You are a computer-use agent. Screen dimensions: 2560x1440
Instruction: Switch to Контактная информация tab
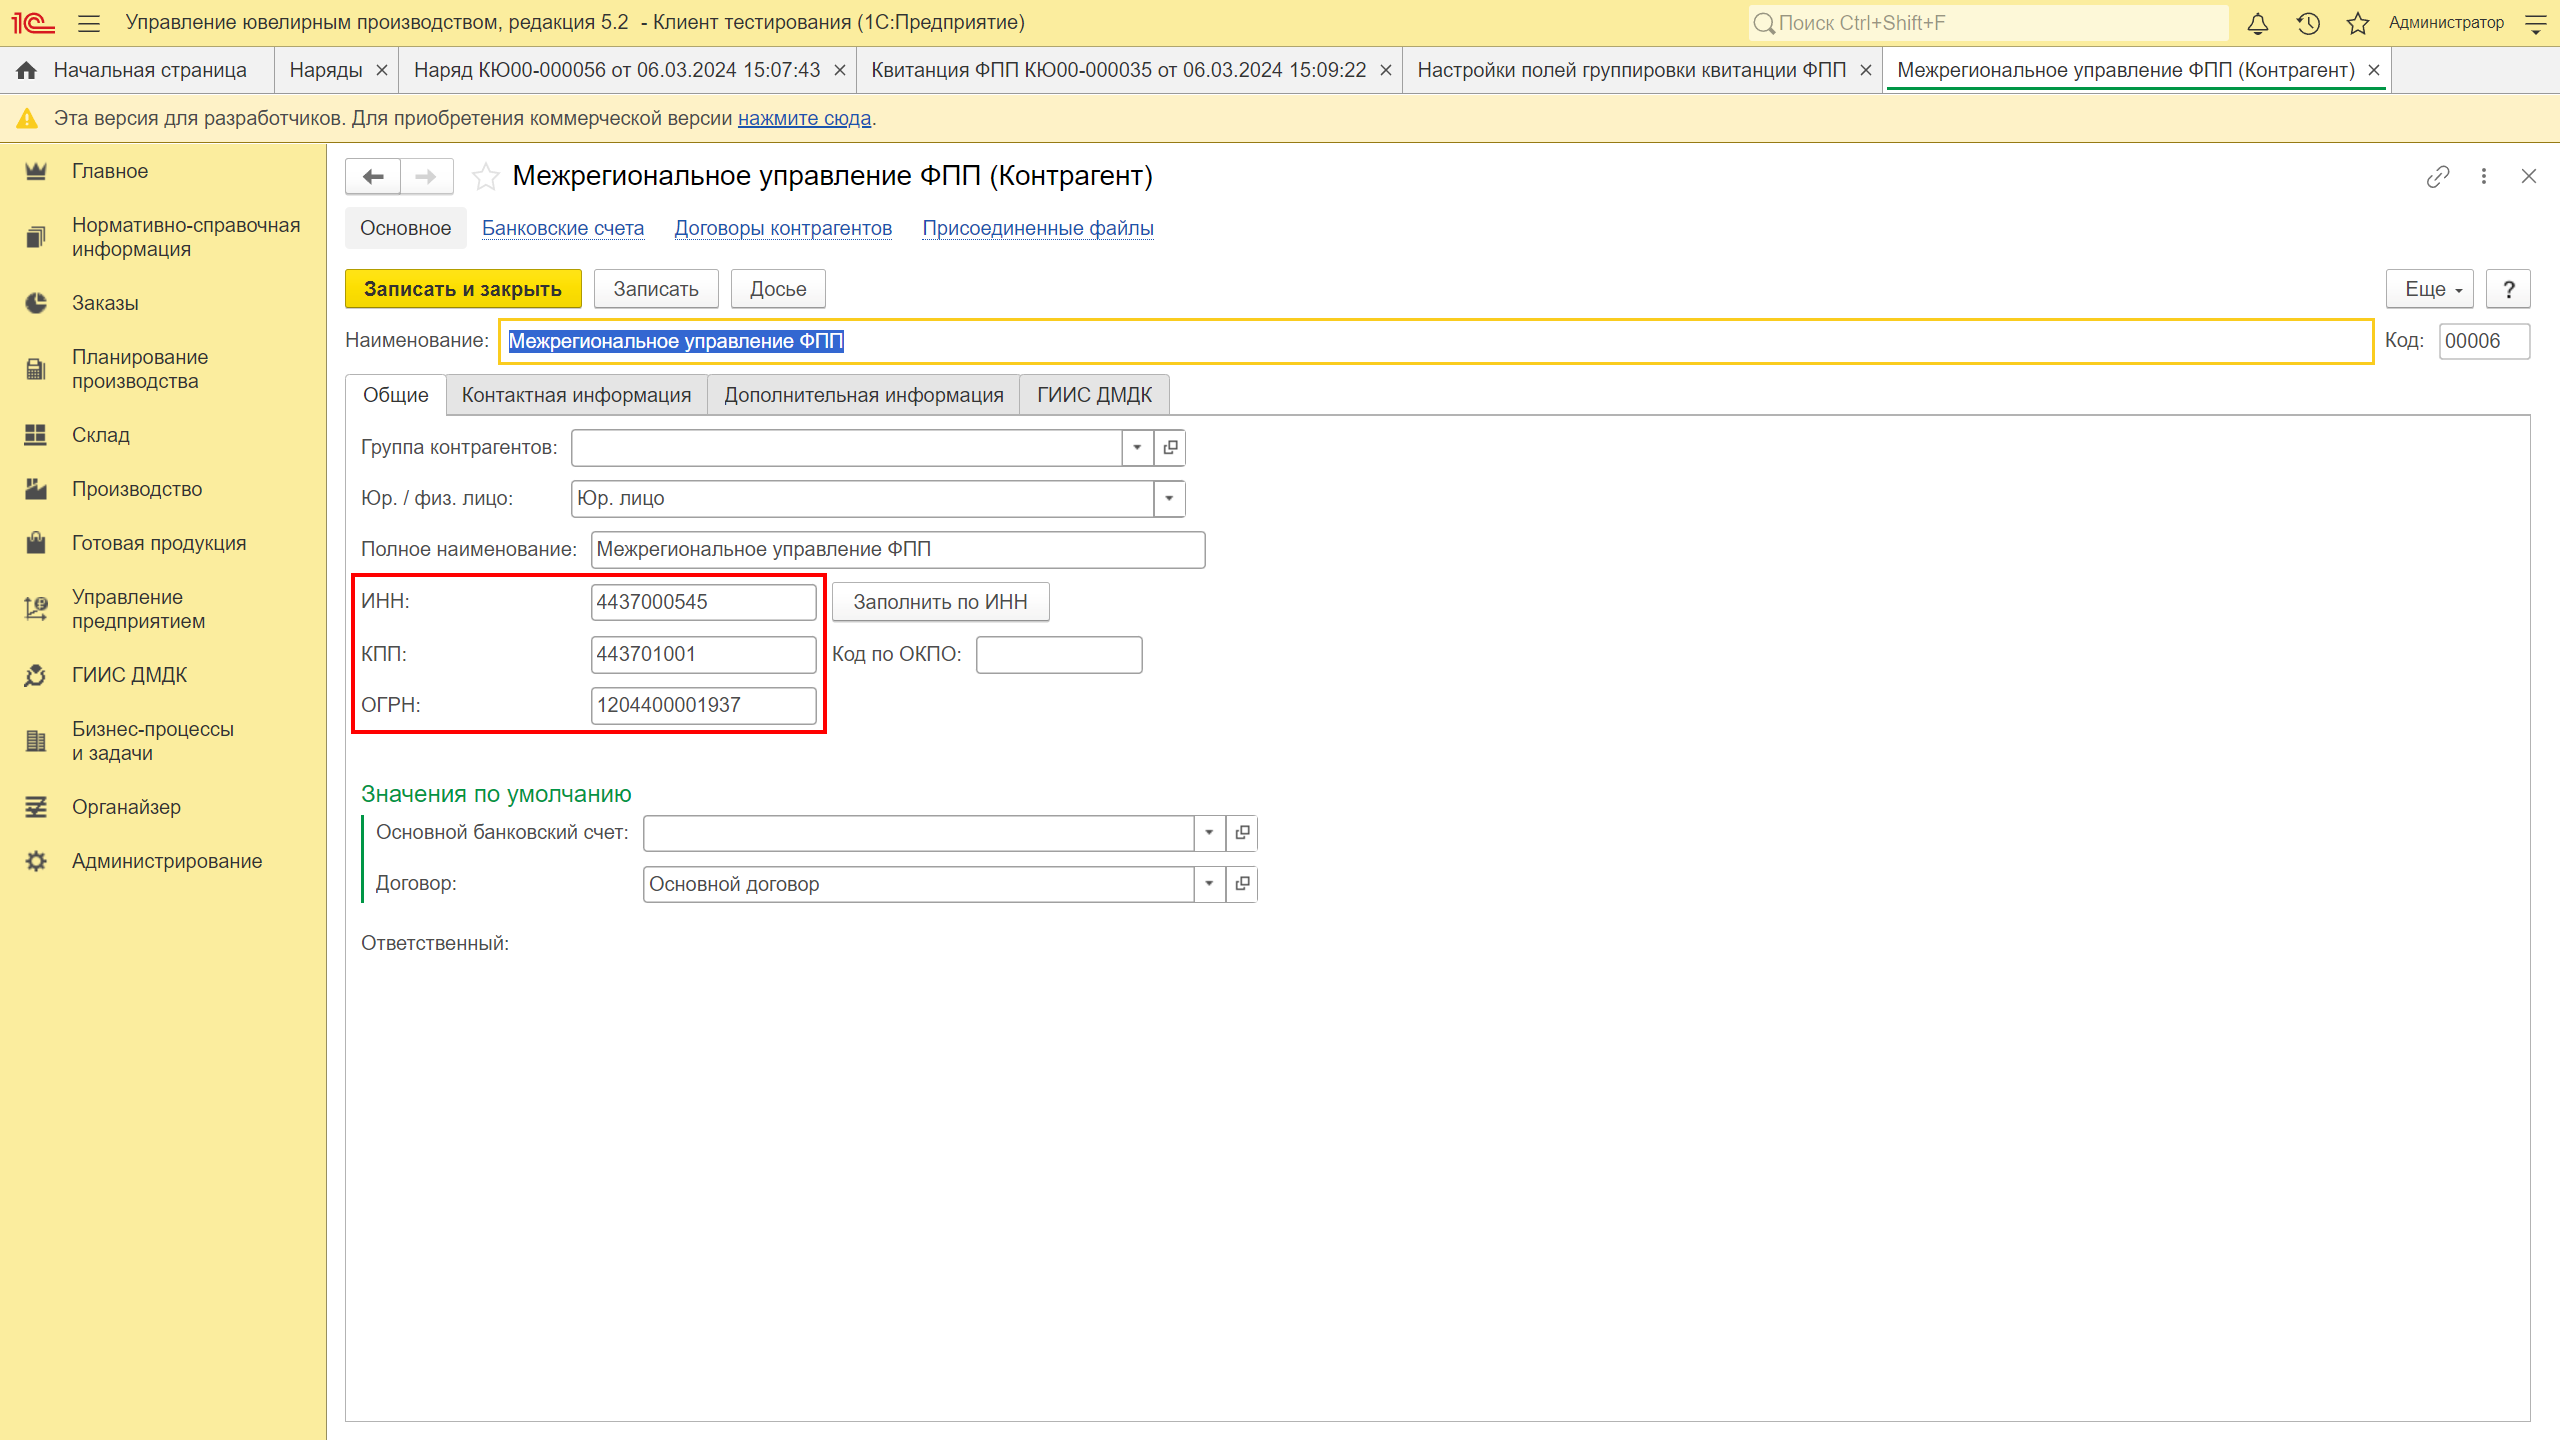(x=576, y=395)
